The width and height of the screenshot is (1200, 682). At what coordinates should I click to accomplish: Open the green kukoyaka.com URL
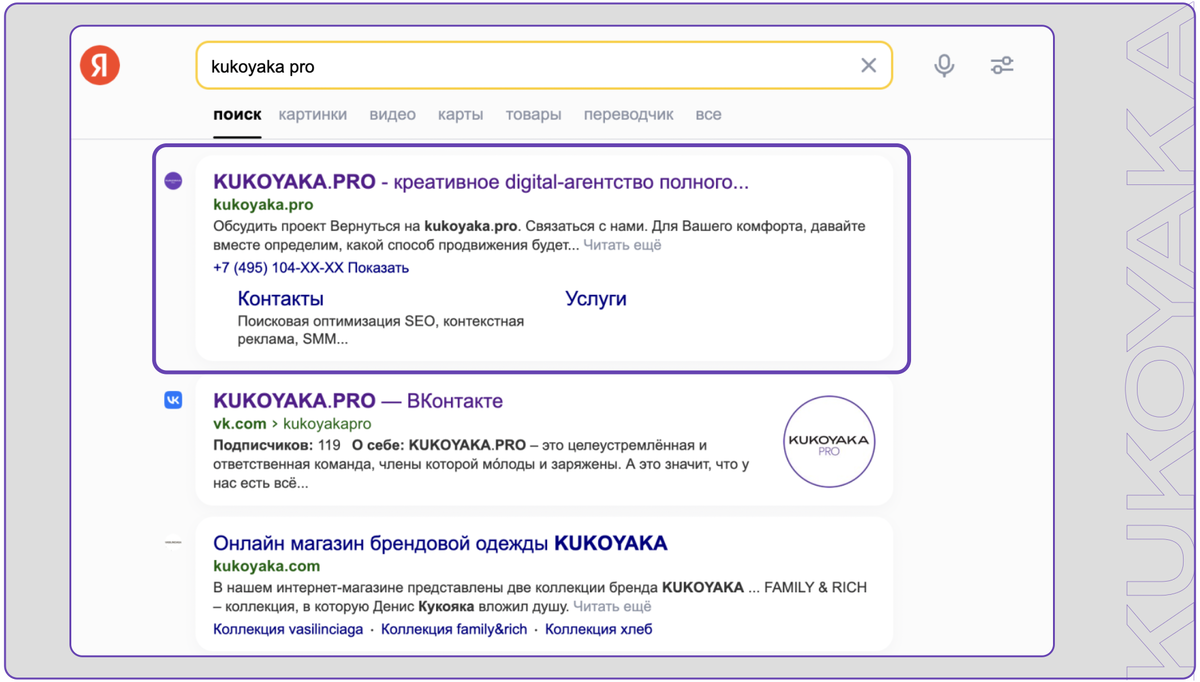click(x=267, y=566)
